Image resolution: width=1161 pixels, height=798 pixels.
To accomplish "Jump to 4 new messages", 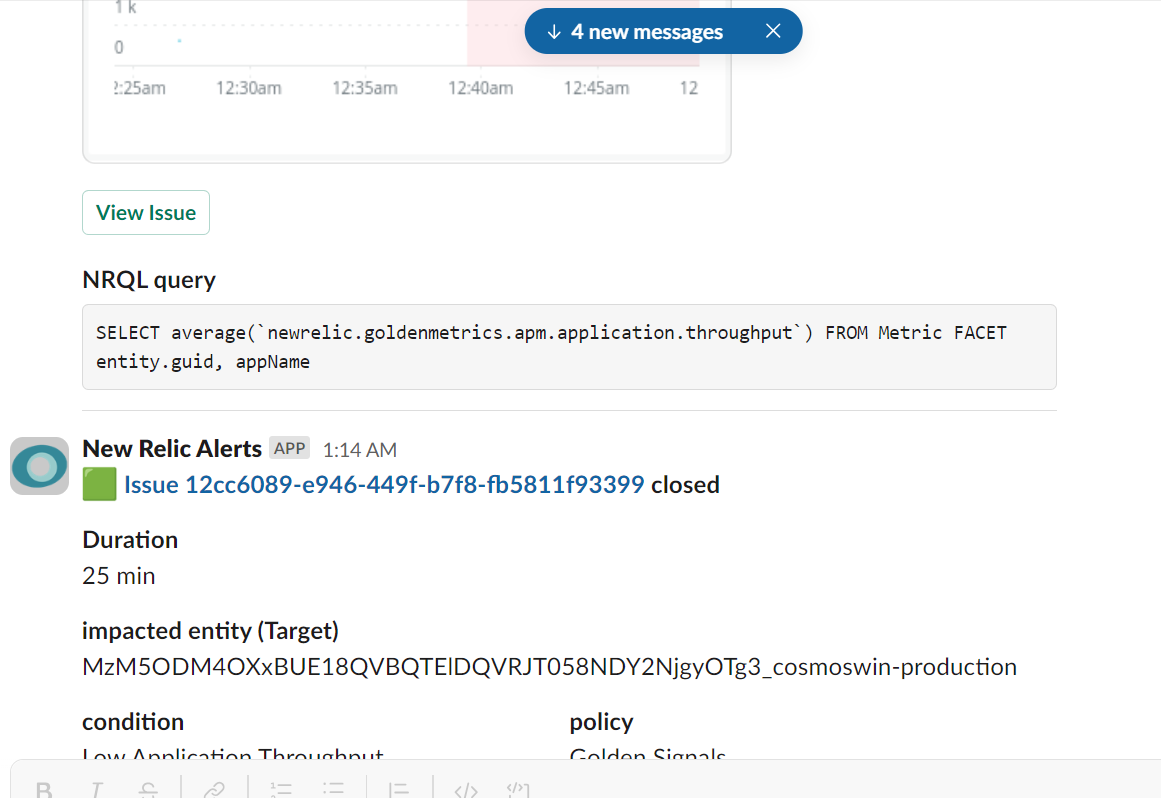I will [635, 32].
